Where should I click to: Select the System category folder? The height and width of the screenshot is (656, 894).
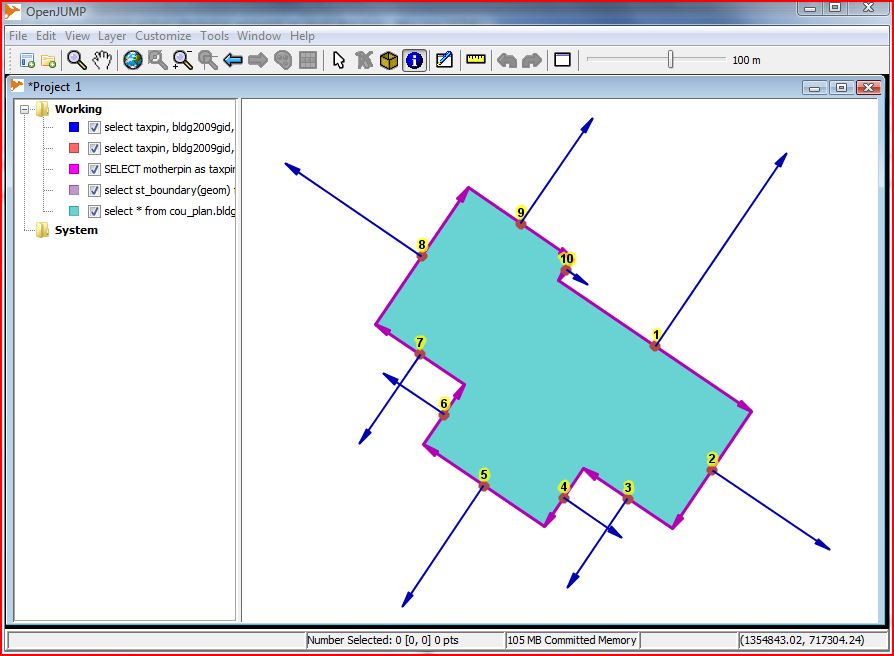pyautogui.click(x=76, y=230)
